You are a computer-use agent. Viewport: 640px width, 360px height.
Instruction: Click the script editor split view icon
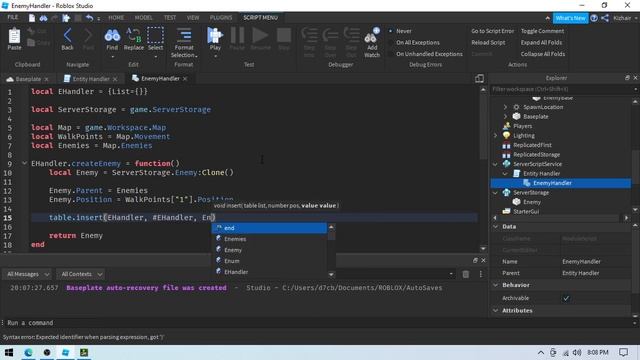[x=480, y=78]
